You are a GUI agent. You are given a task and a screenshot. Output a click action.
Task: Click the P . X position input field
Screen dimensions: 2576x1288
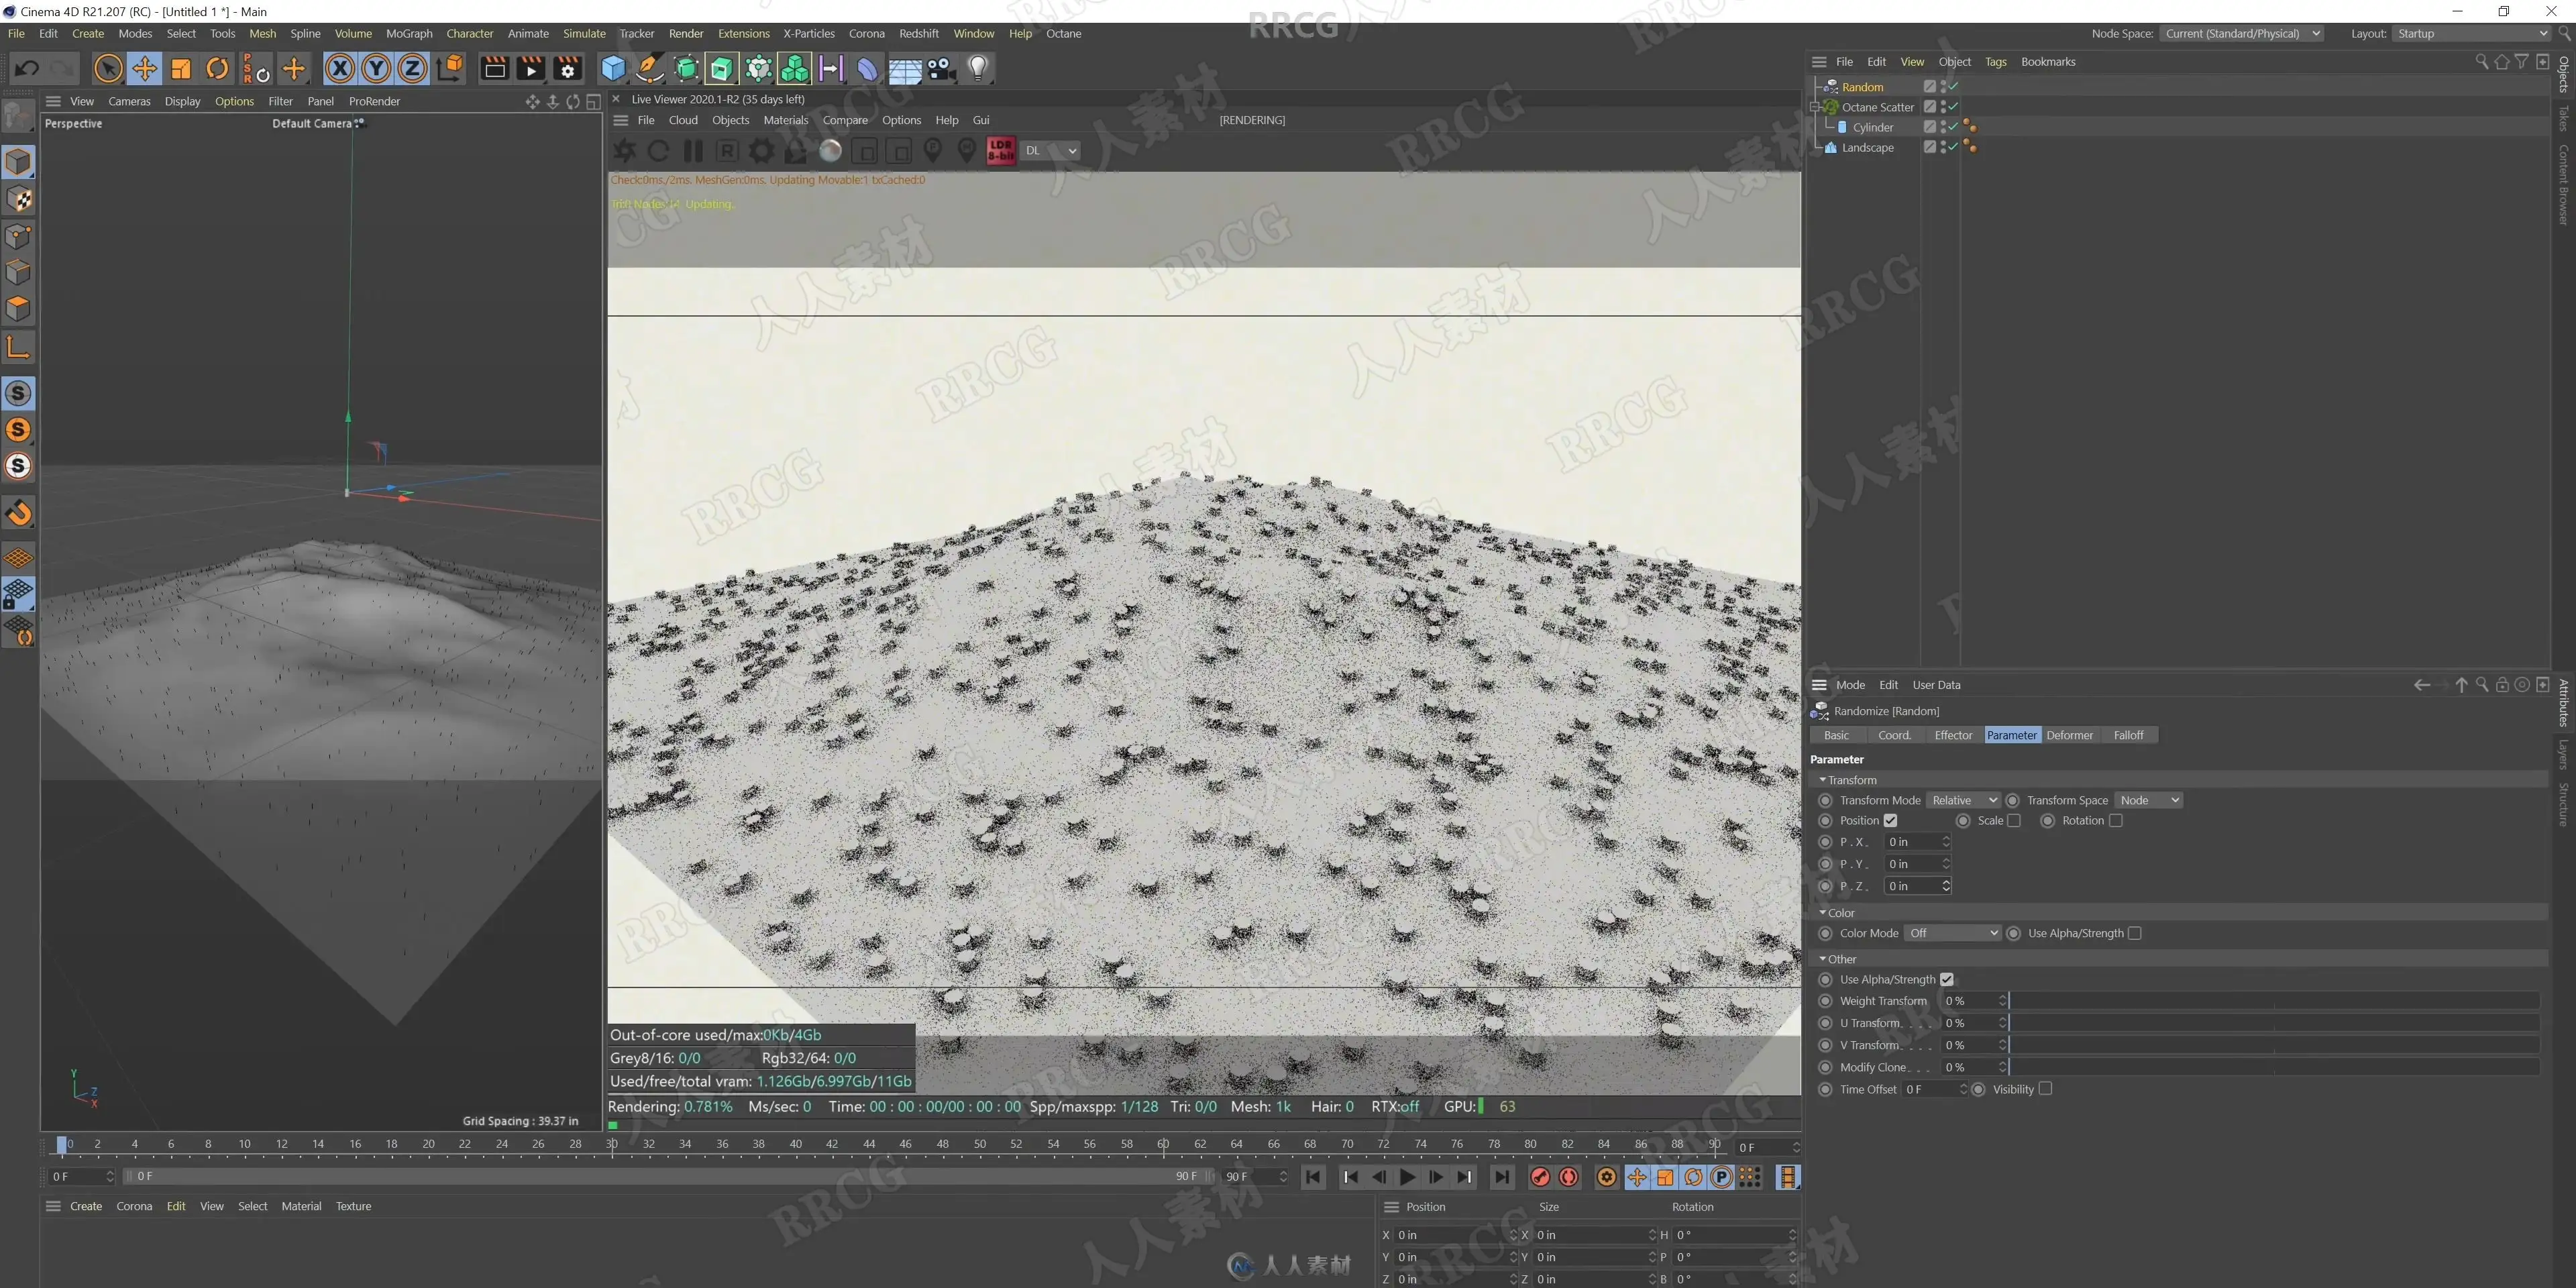(1916, 842)
